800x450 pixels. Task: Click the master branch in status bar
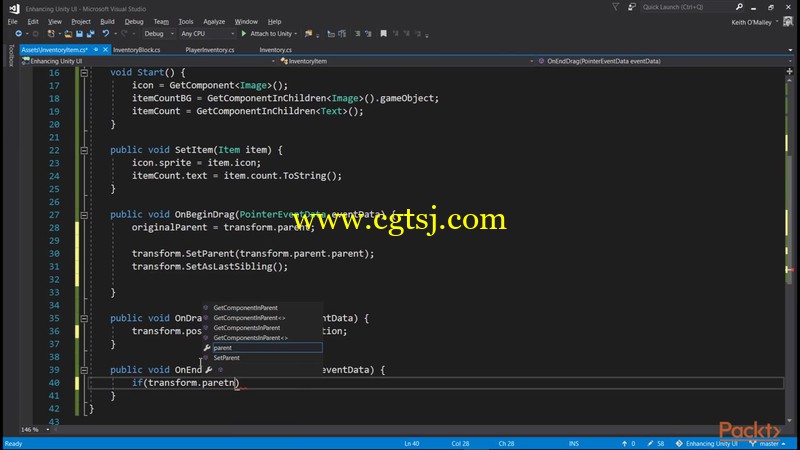point(768,444)
